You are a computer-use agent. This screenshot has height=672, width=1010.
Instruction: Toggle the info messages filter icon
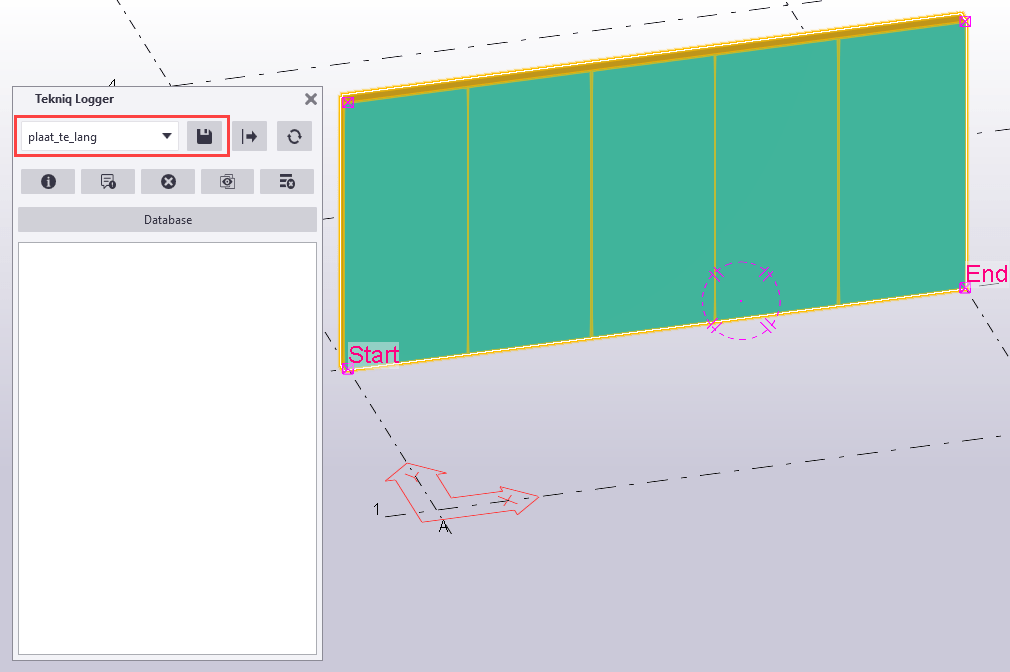(48, 181)
